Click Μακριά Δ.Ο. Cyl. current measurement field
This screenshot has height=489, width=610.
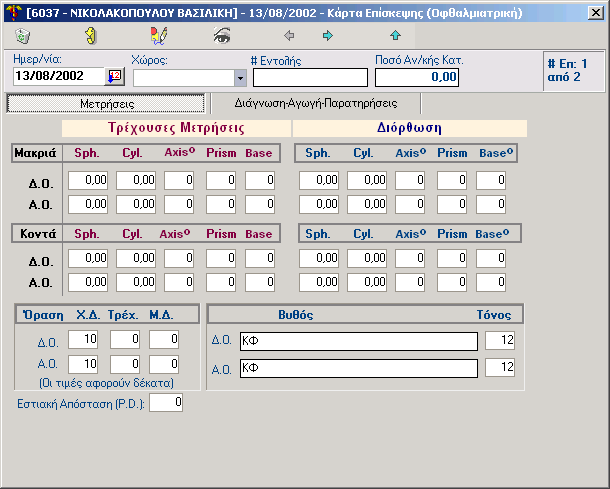pyautogui.click(x=136, y=181)
